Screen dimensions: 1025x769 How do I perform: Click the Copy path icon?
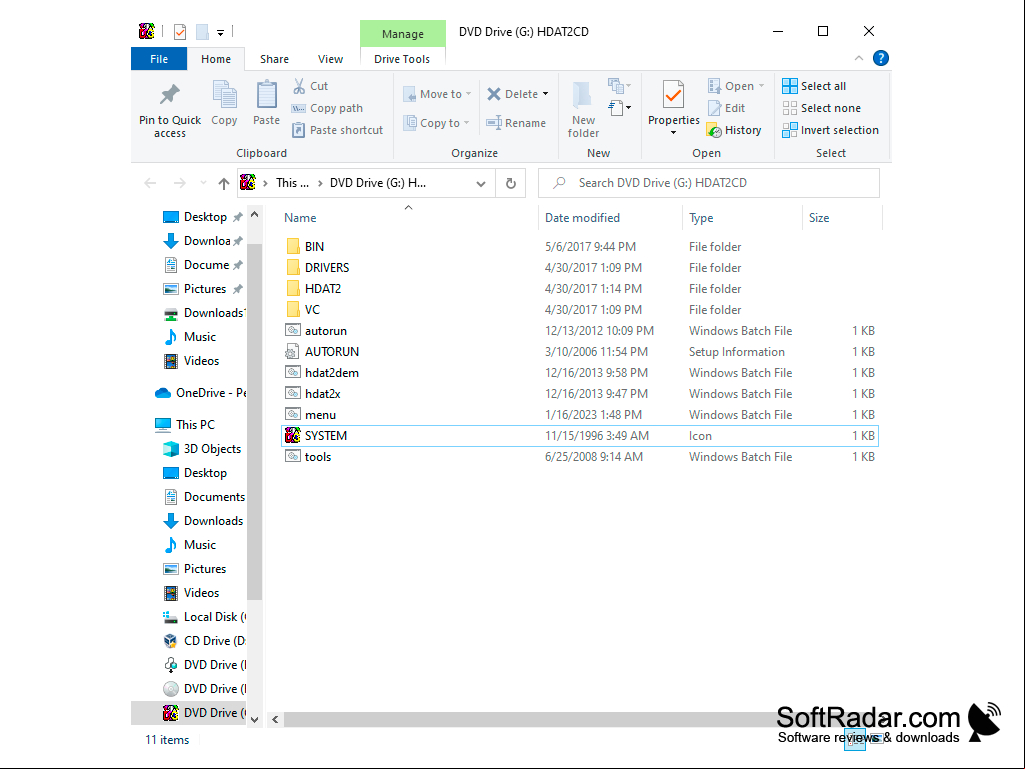299,108
